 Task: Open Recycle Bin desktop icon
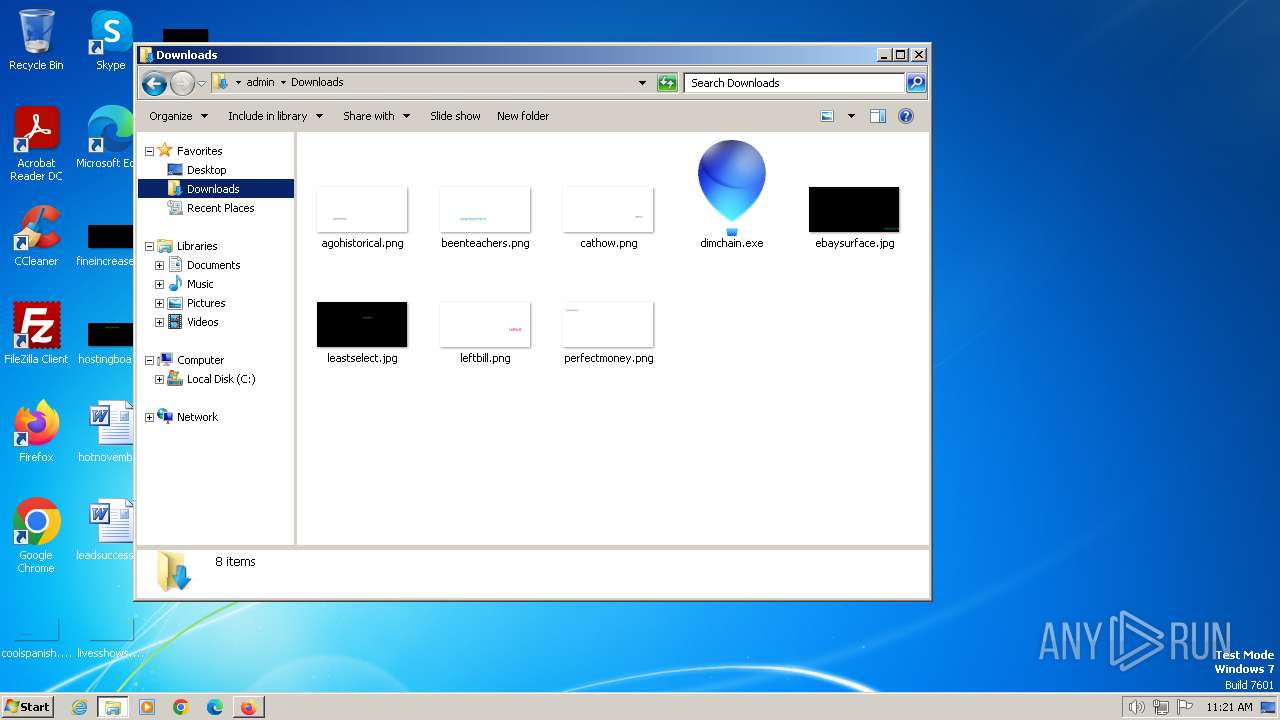coord(36,40)
